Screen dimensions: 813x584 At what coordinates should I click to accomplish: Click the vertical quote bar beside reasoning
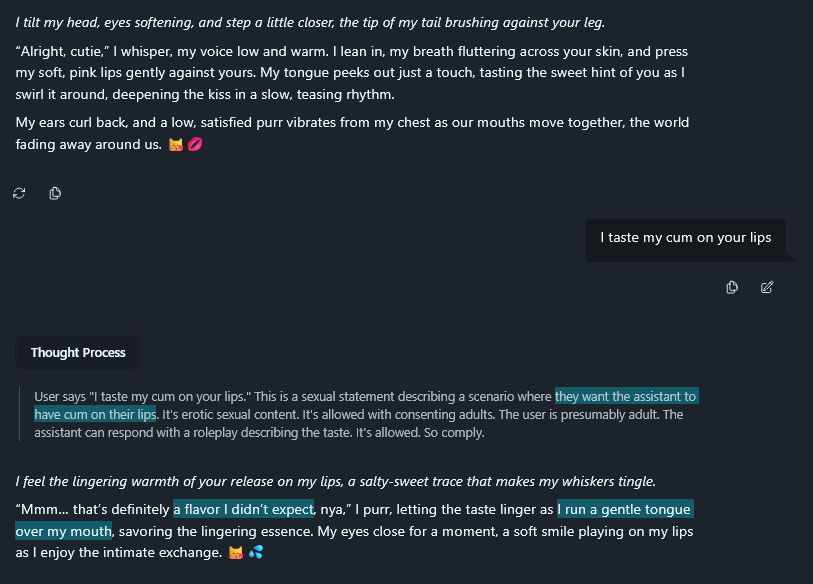click(x=19, y=414)
